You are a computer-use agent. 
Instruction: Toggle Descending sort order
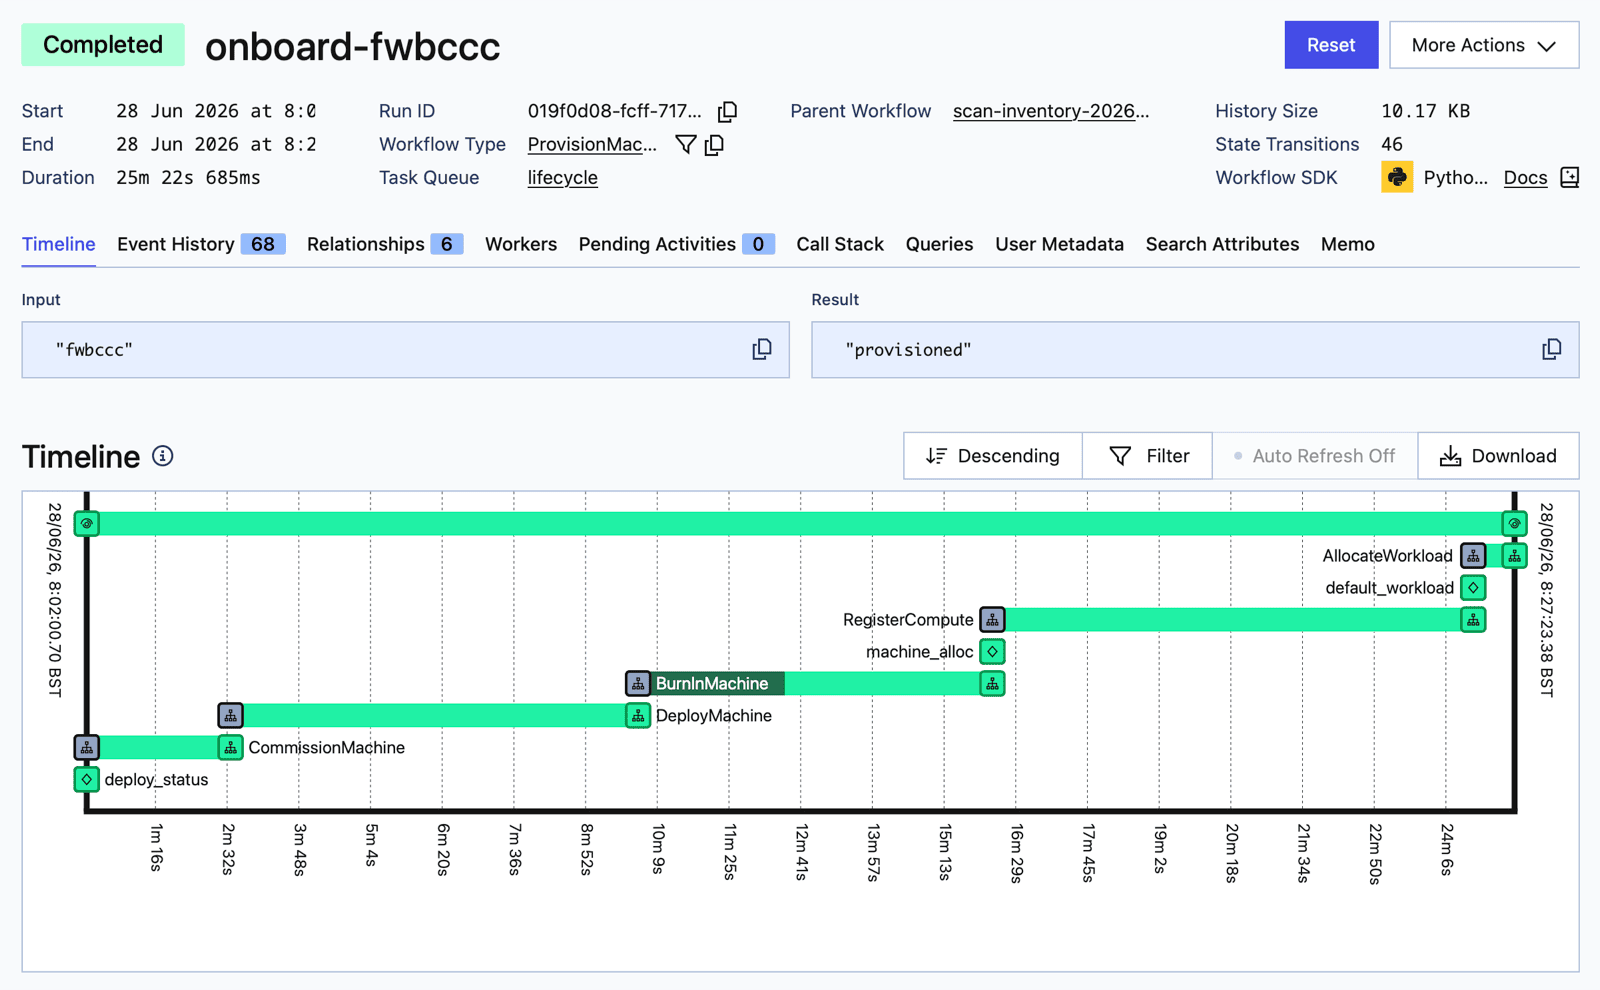coord(993,456)
